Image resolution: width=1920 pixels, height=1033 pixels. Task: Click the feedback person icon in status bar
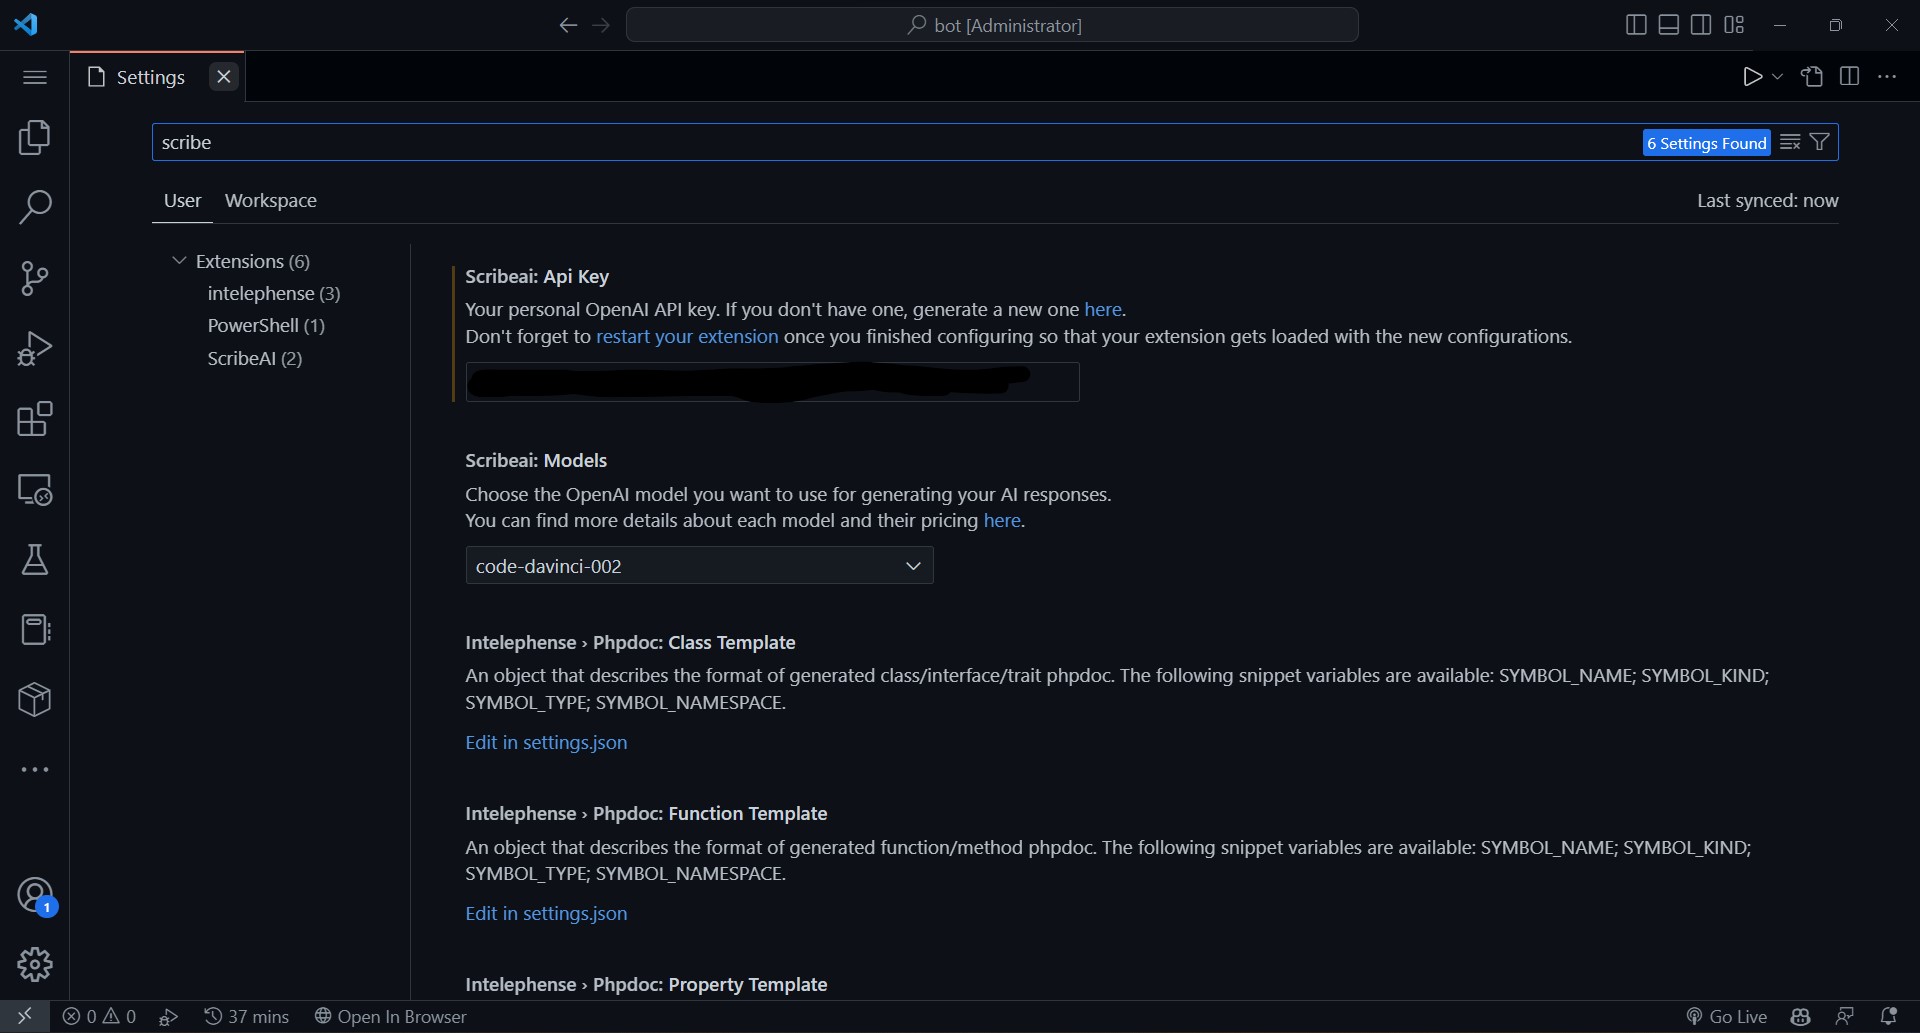[x=1845, y=1016]
